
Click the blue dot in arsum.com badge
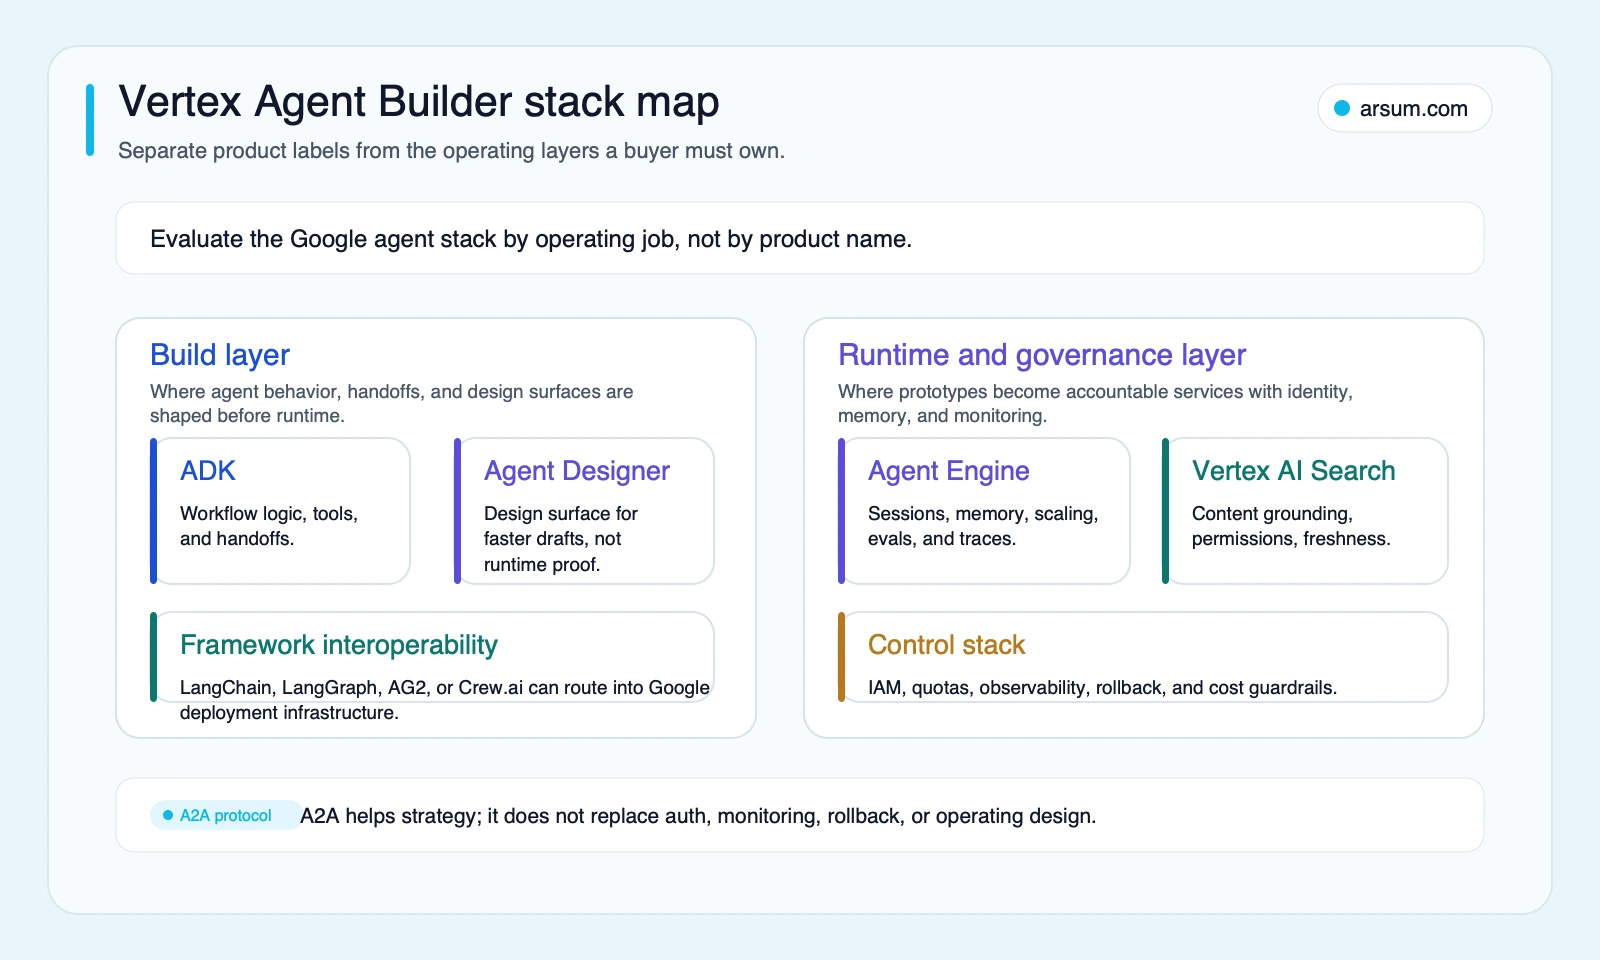pyautogui.click(x=1342, y=108)
